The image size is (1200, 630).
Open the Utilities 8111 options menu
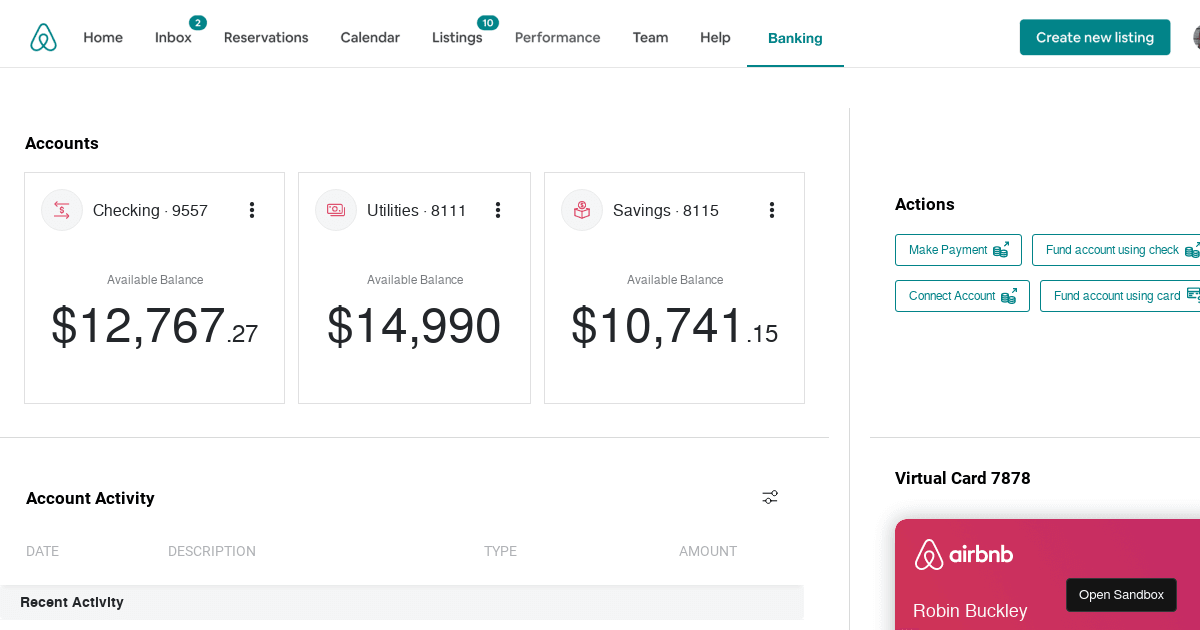click(x=498, y=210)
